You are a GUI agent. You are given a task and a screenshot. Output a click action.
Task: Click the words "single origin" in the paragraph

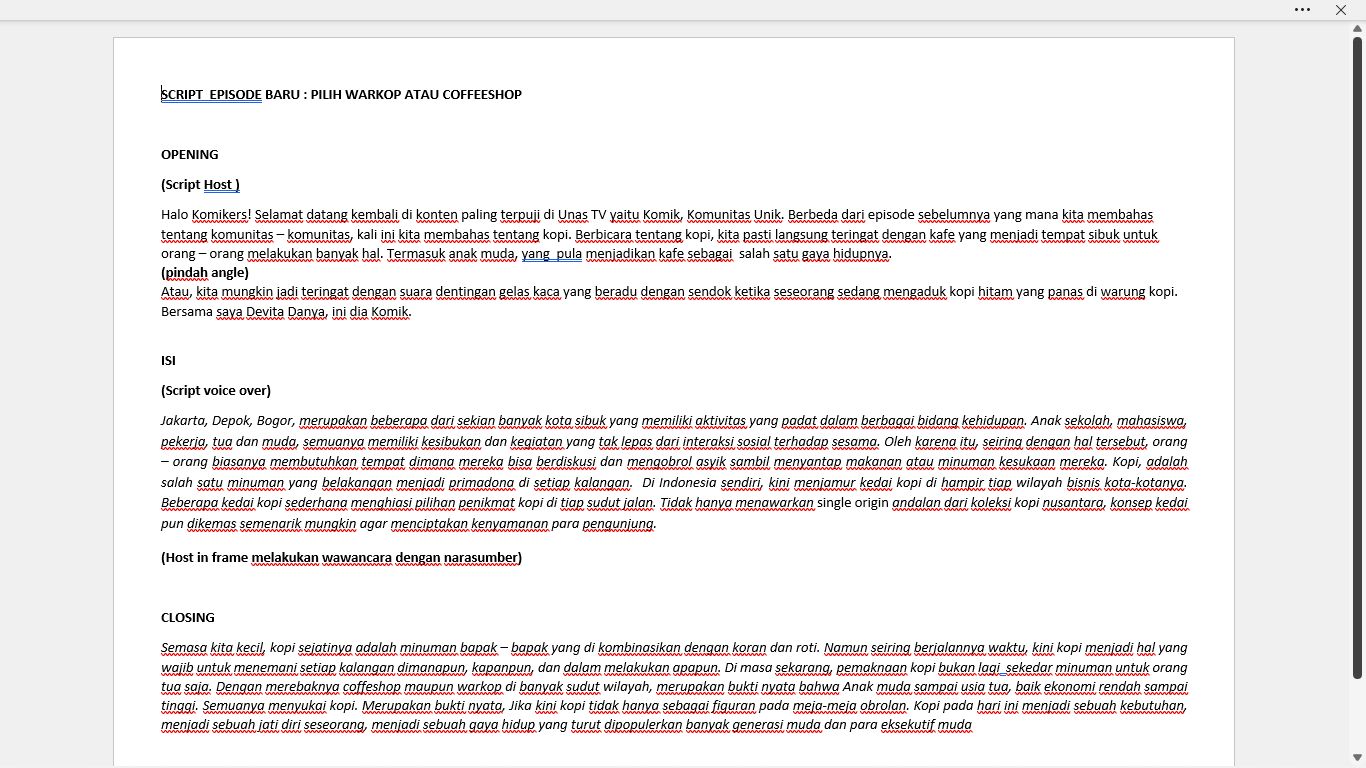pyautogui.click(x=852, y=503)
